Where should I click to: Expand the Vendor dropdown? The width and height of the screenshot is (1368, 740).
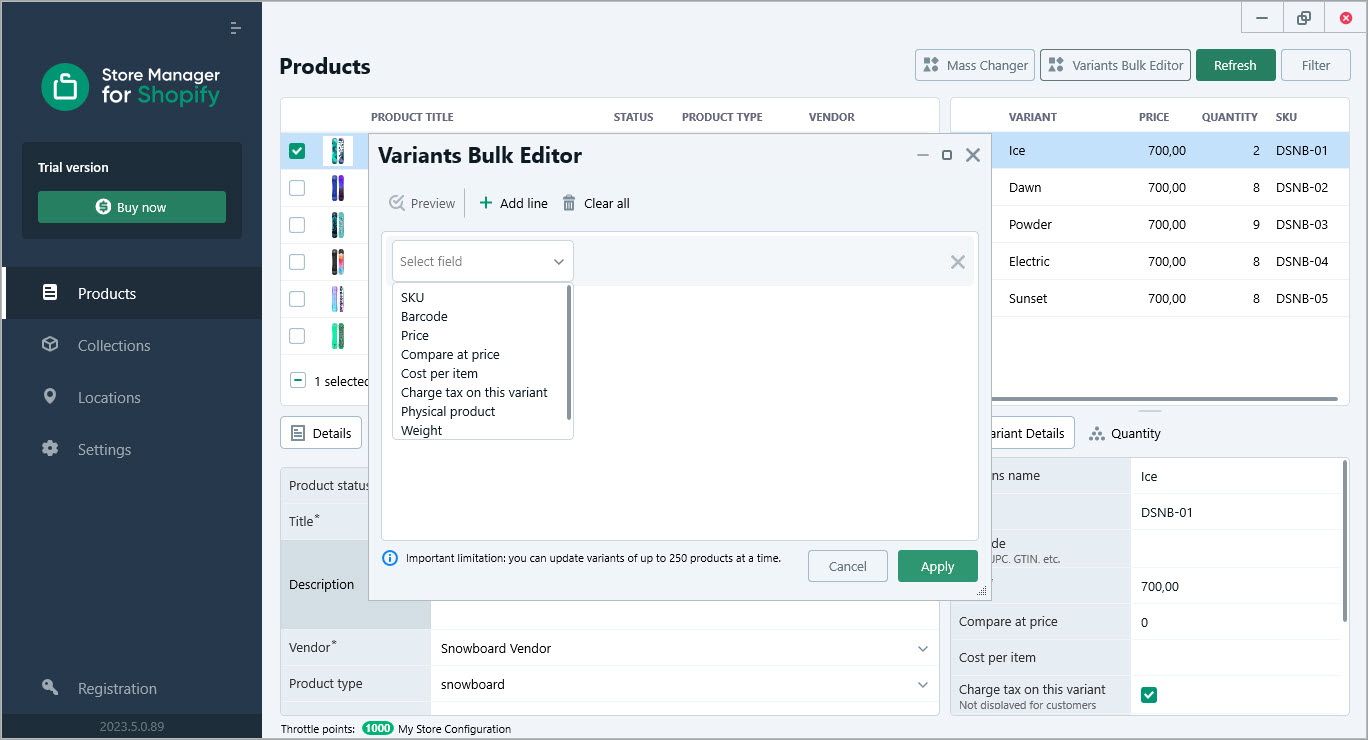click(923, 648)
